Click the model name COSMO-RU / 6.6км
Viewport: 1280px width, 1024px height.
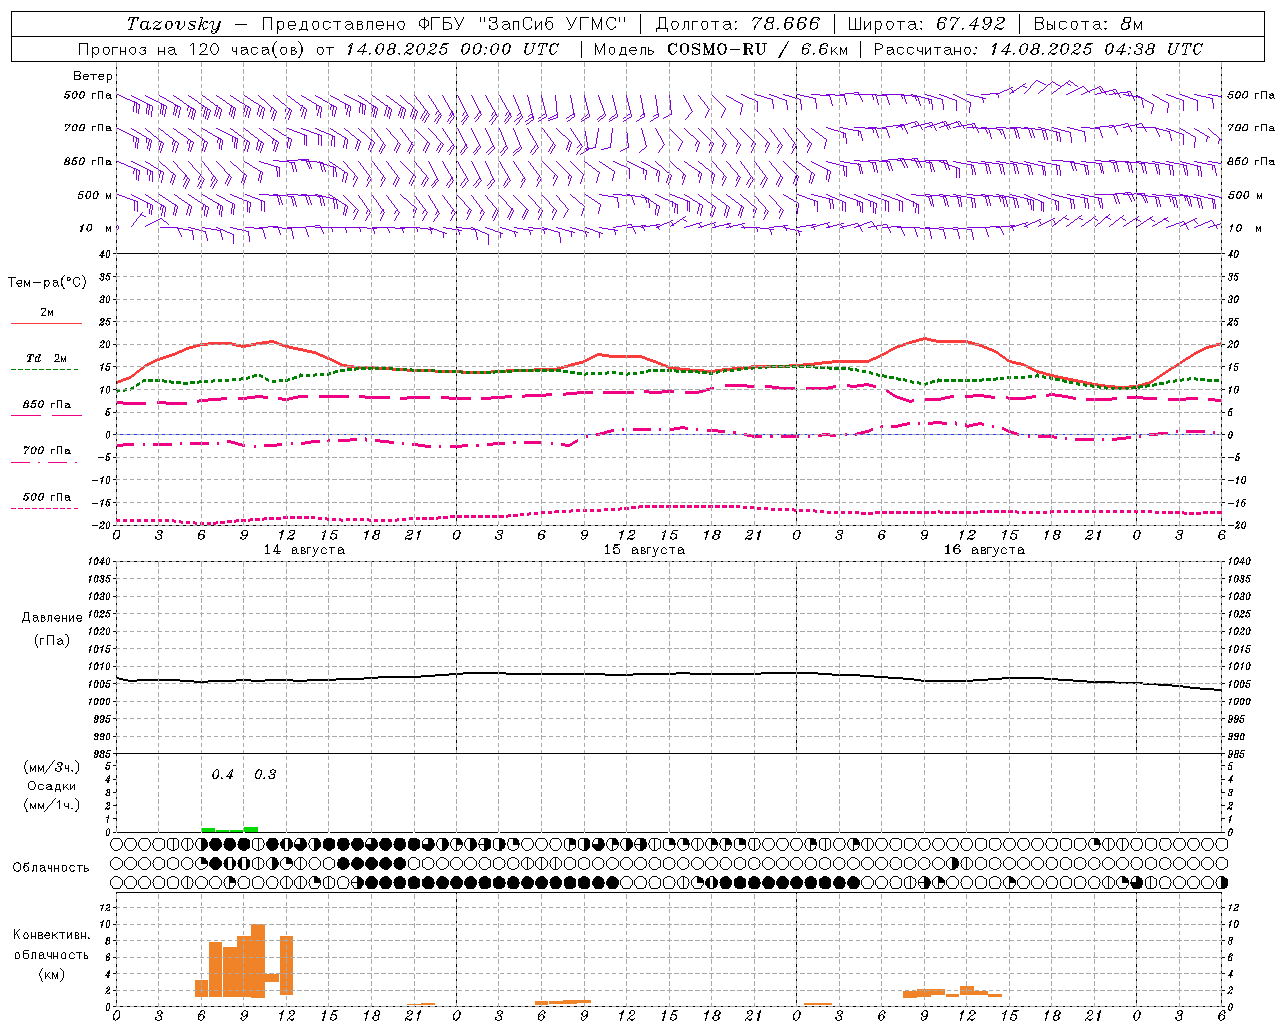757,49
